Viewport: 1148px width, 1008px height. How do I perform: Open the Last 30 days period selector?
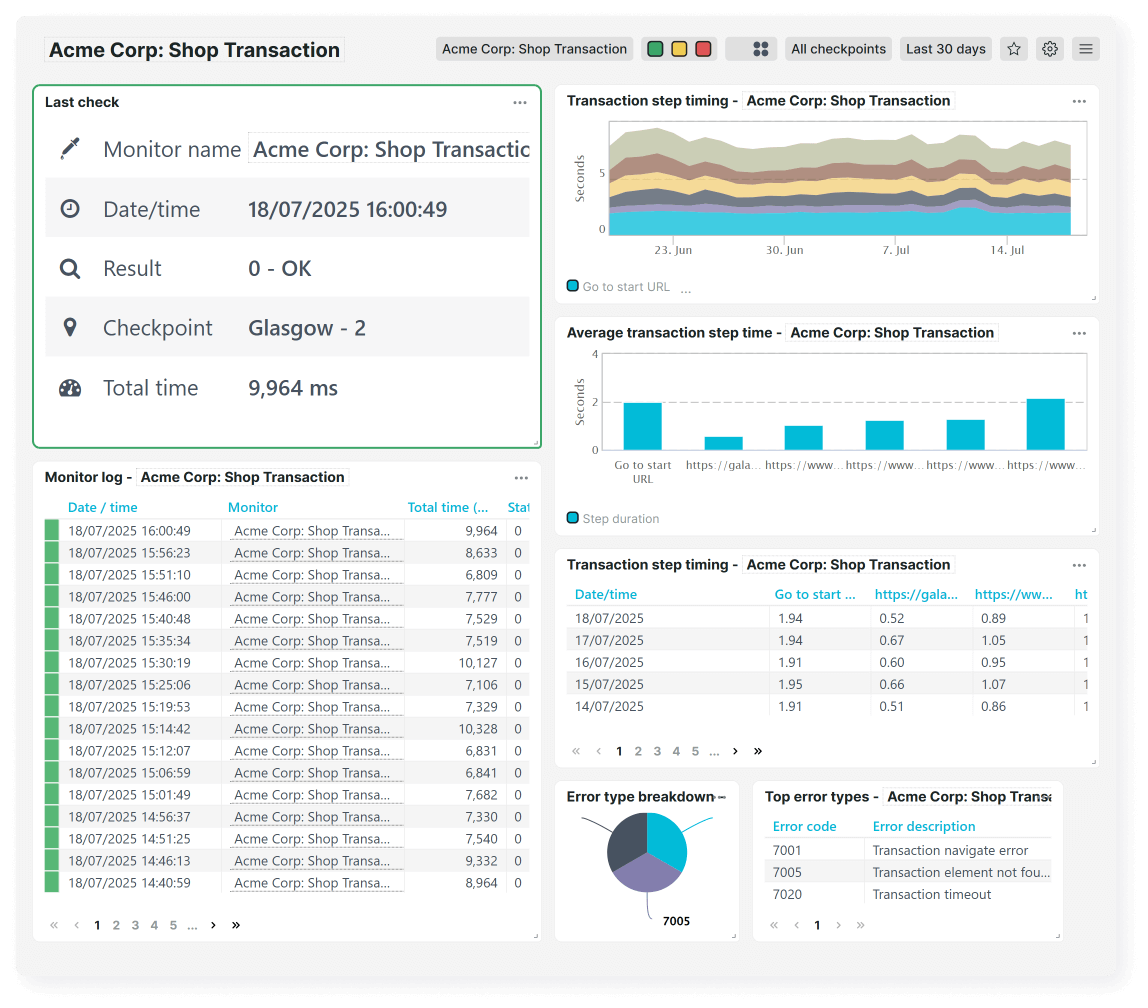coord(945,48)
